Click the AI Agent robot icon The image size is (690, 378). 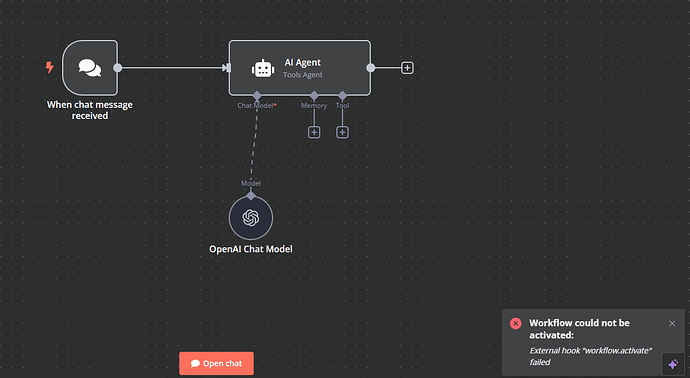point(263,68)
